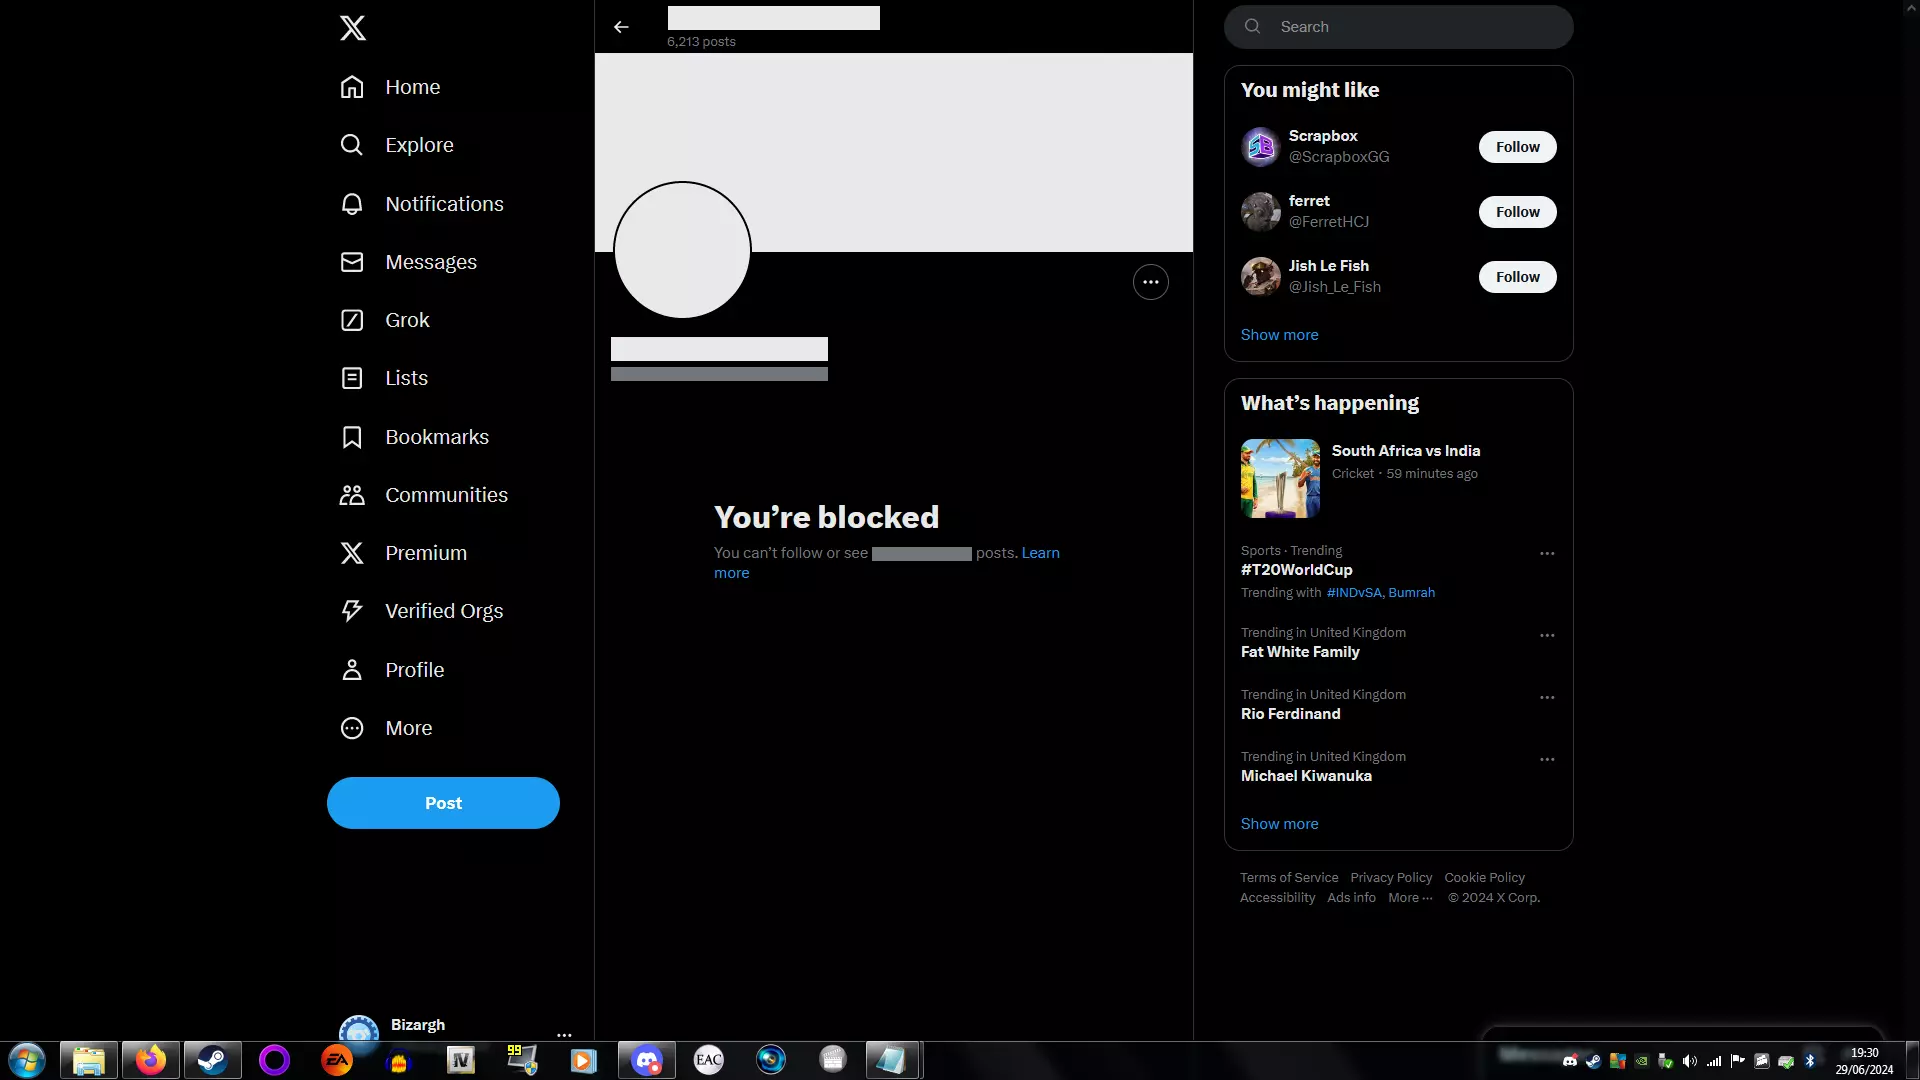
Task: Open the Explore search icon
Action: pos(352,145)
